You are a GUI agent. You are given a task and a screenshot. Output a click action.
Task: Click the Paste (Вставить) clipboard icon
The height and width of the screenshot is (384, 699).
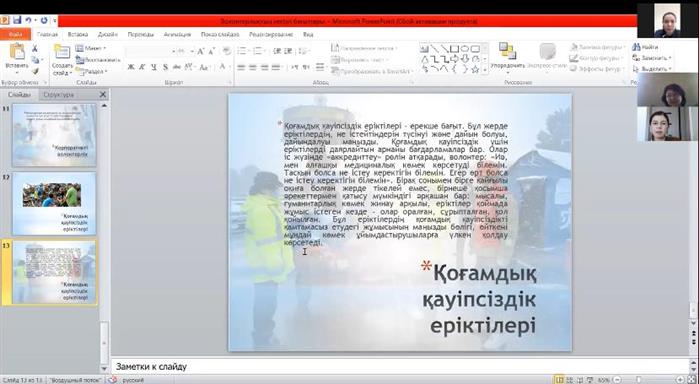[x=17, y=52]
